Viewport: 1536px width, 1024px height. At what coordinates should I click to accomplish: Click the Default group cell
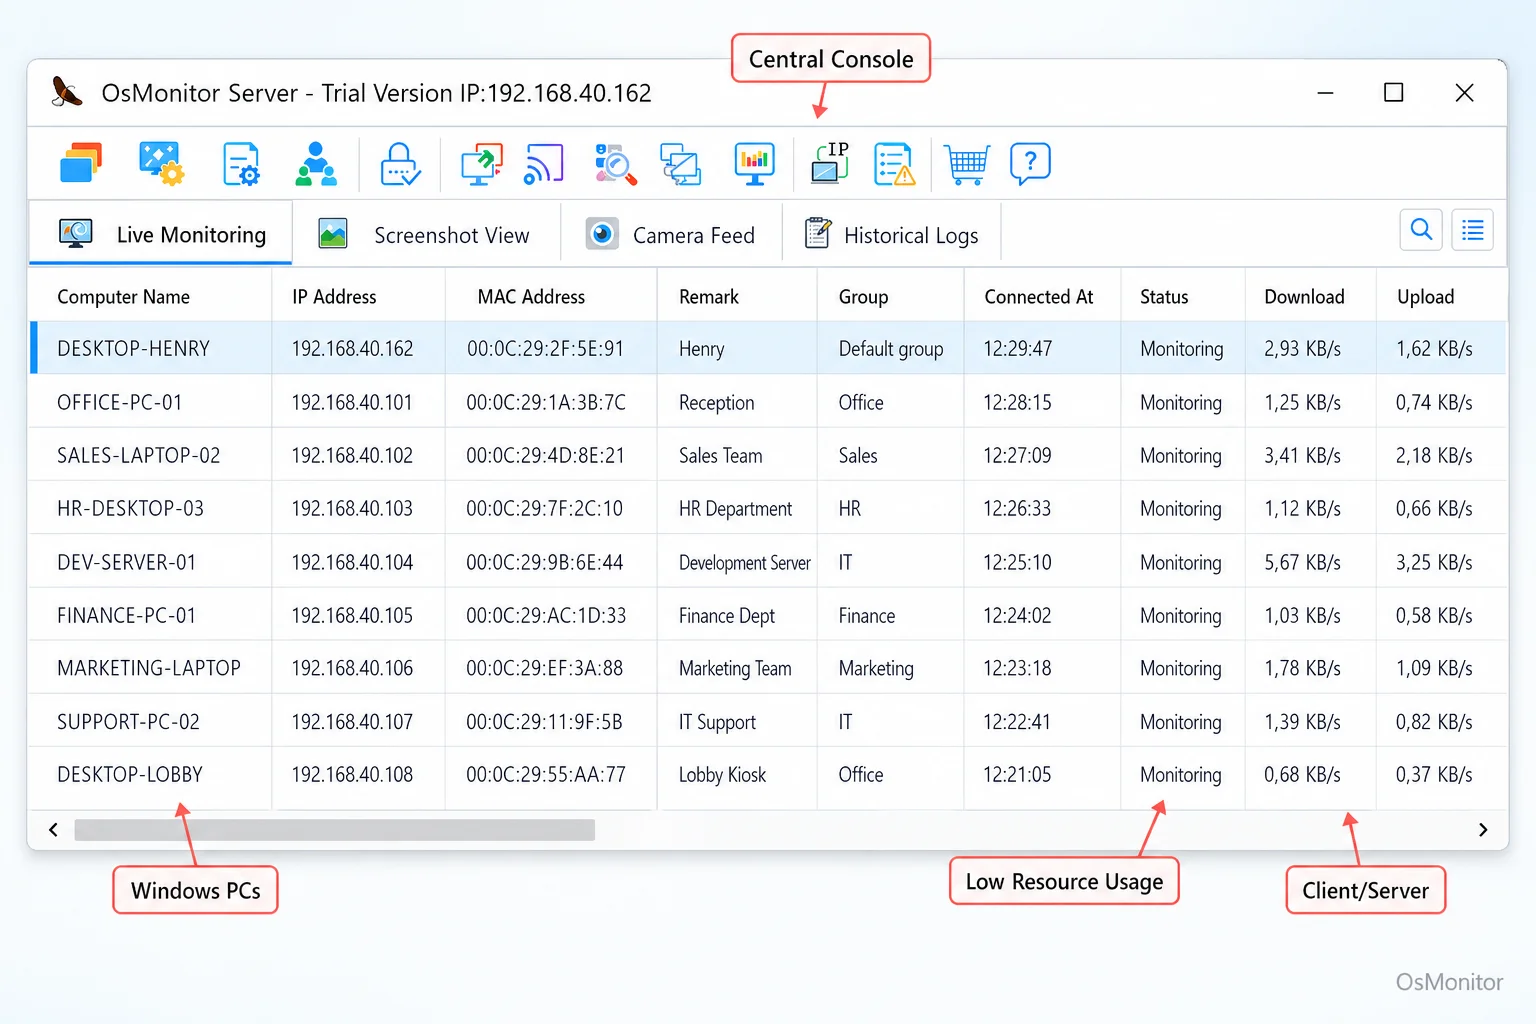point(891,348)
